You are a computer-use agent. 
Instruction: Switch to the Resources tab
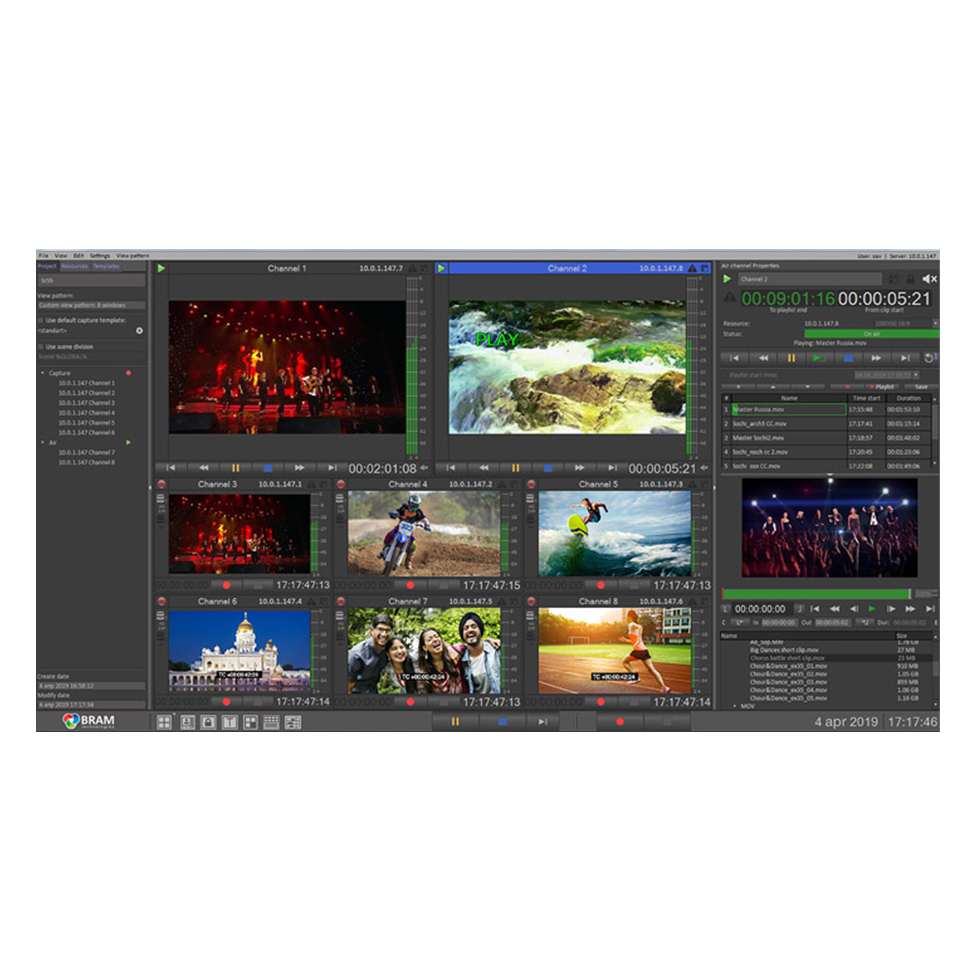pyautogui.click(x=75, y=266)
